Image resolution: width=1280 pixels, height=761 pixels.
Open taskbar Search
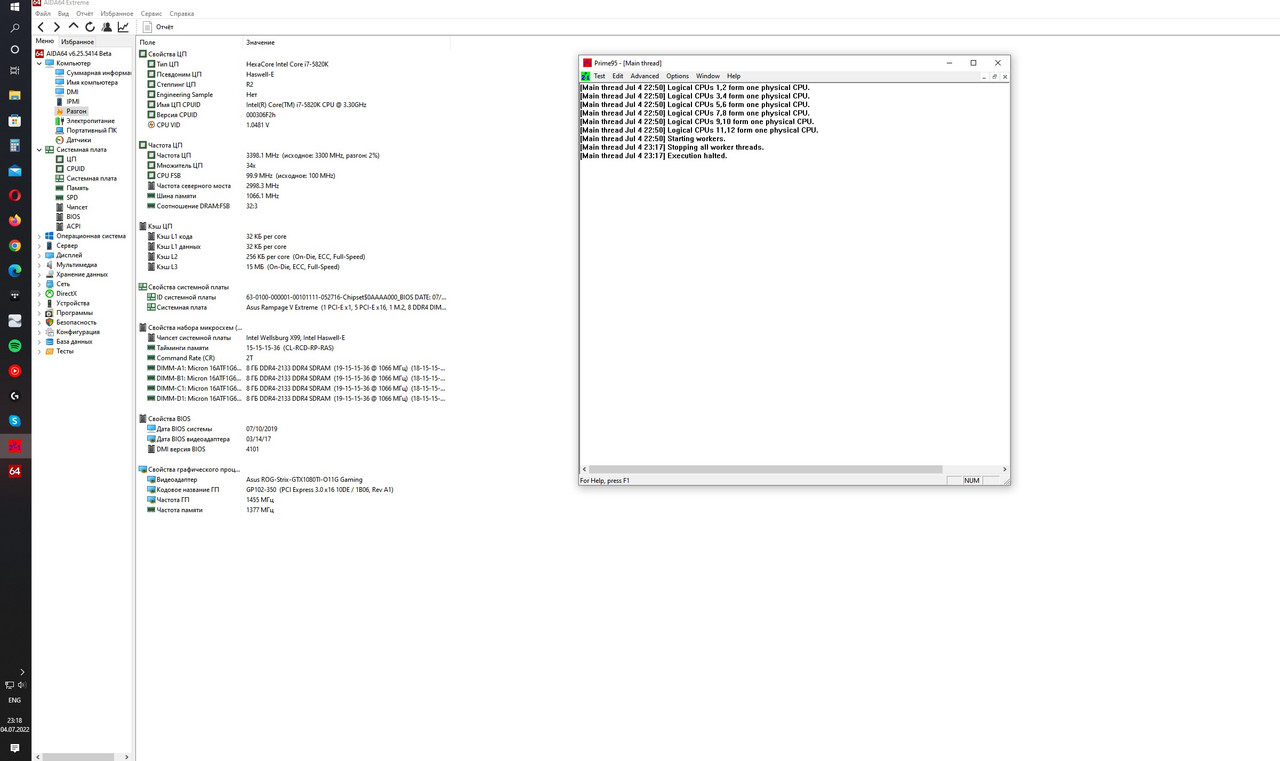tap(15, 28)
